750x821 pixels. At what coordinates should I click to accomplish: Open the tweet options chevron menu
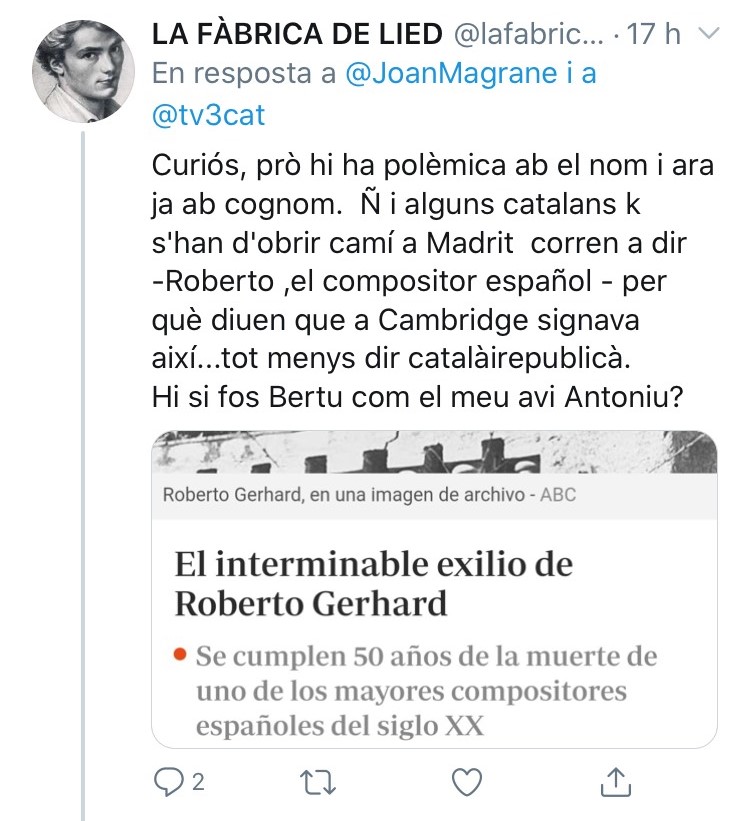click(x=708, y=34)
